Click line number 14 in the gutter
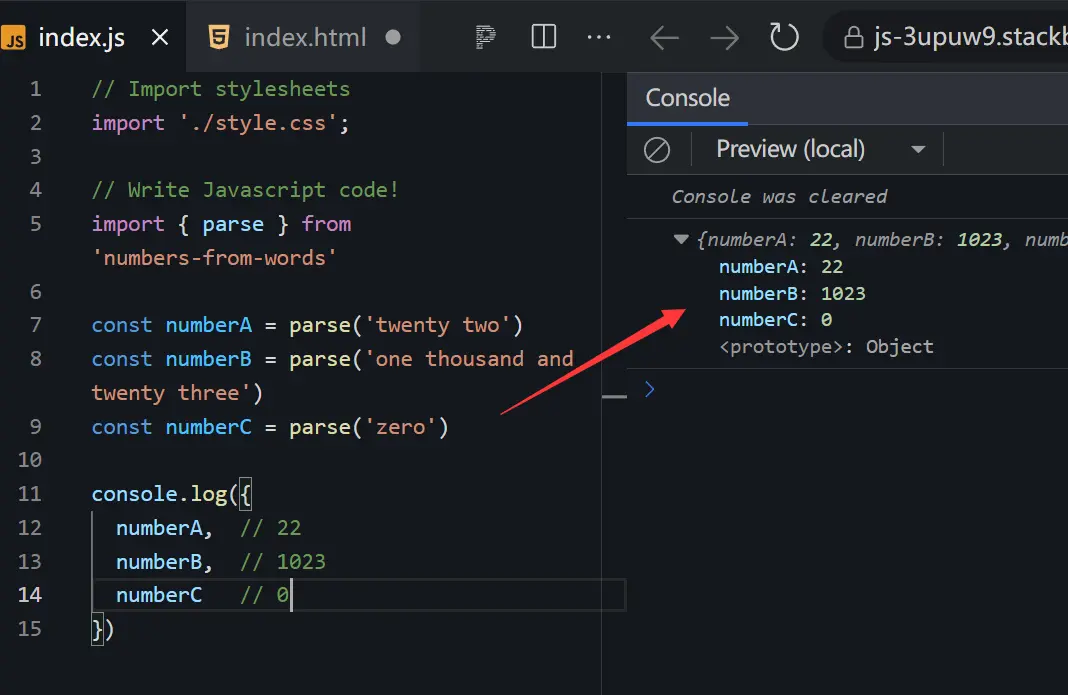 (30, 595)
